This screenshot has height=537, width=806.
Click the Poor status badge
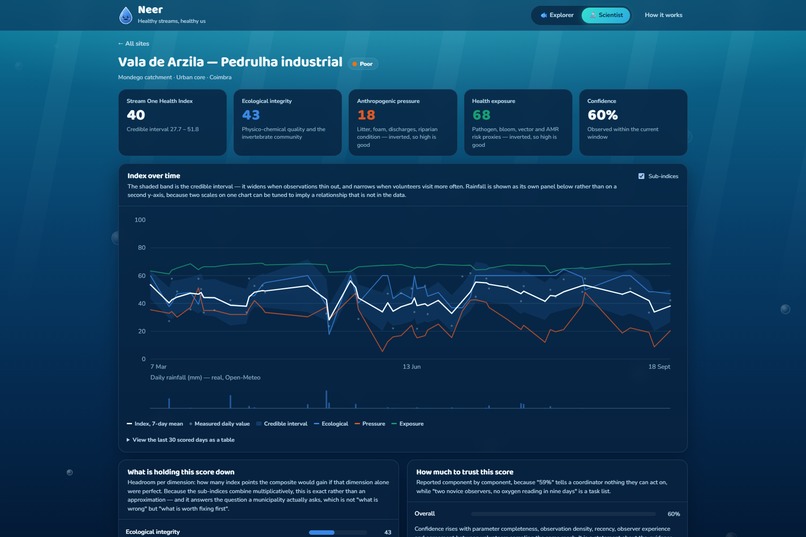[363, 64]
